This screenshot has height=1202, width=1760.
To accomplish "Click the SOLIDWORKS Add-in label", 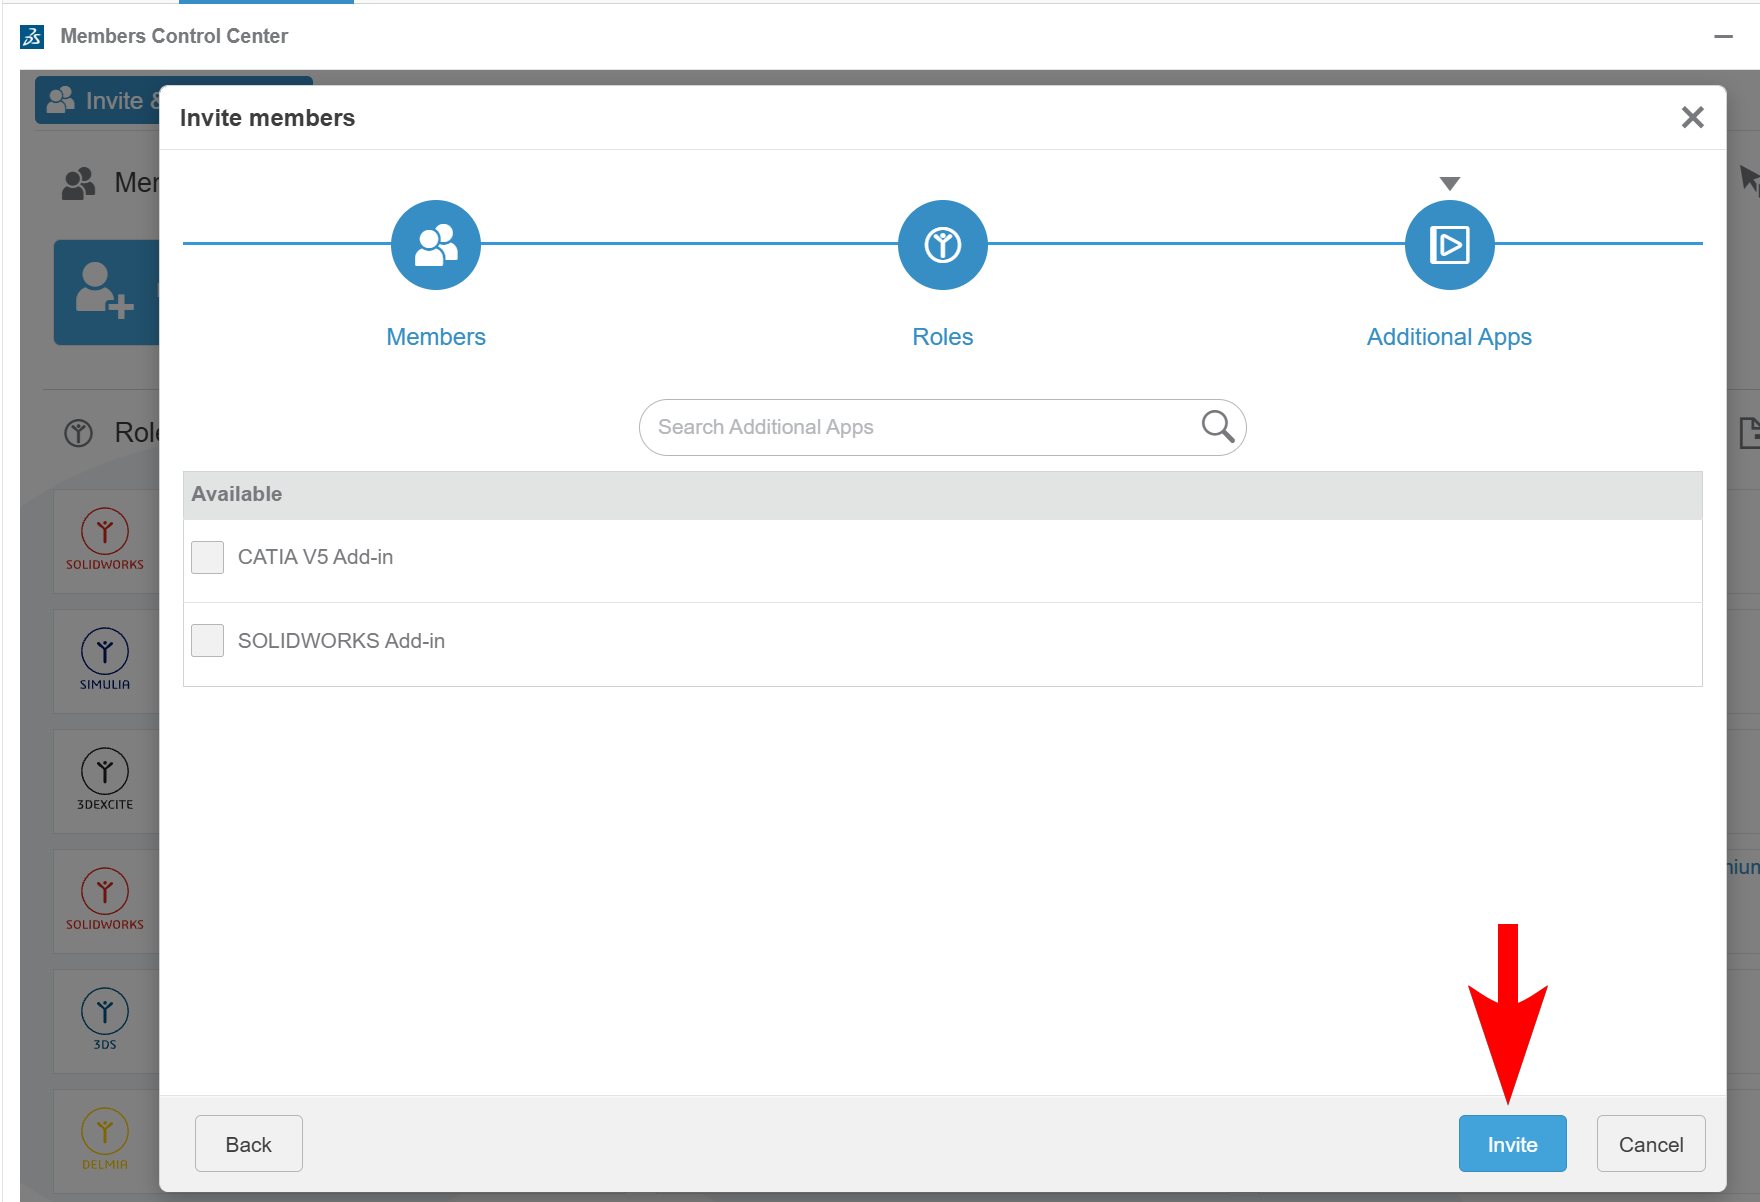I will [x=342, y=641].
